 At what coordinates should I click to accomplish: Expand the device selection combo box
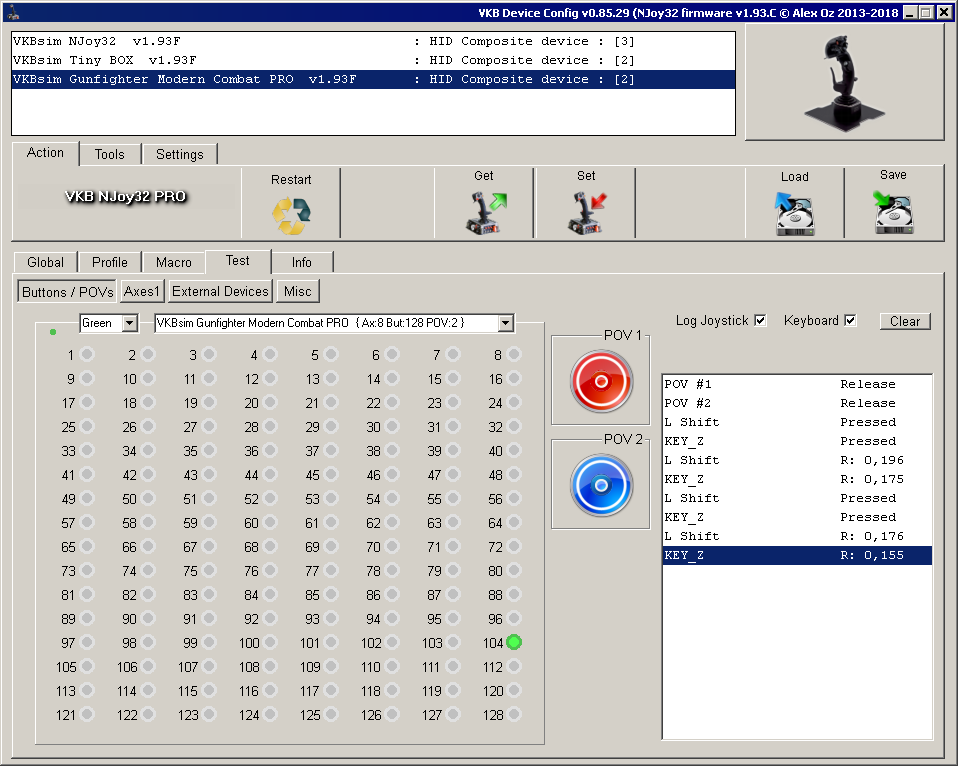505,323
